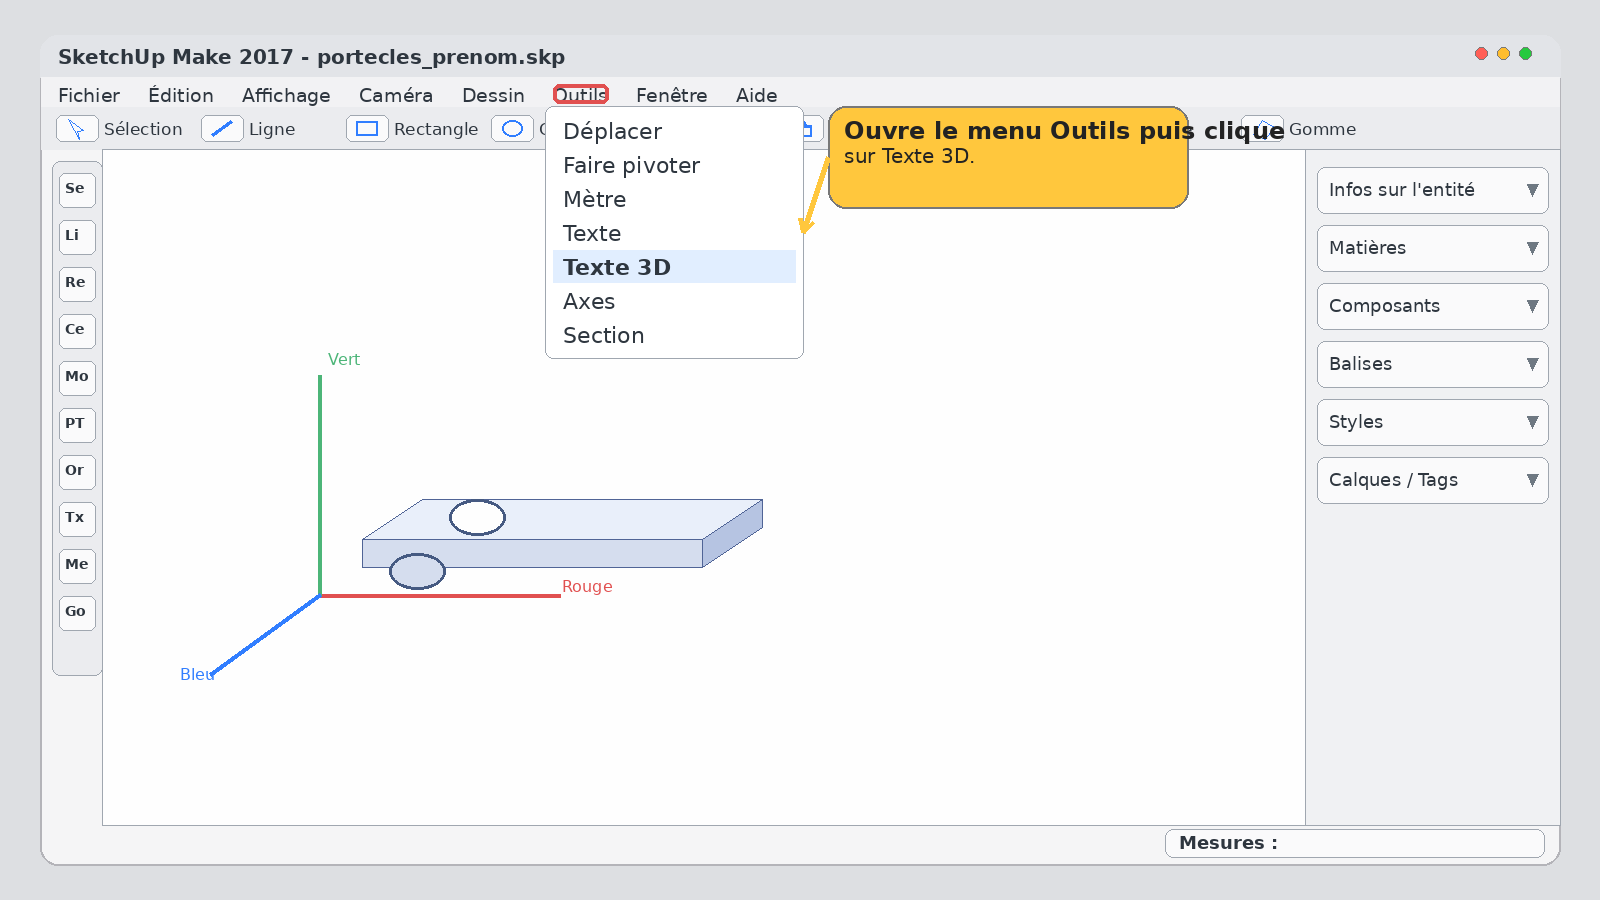Click the green window control dot
The width and height of the screenshot is (1600, 900).
1525,54
